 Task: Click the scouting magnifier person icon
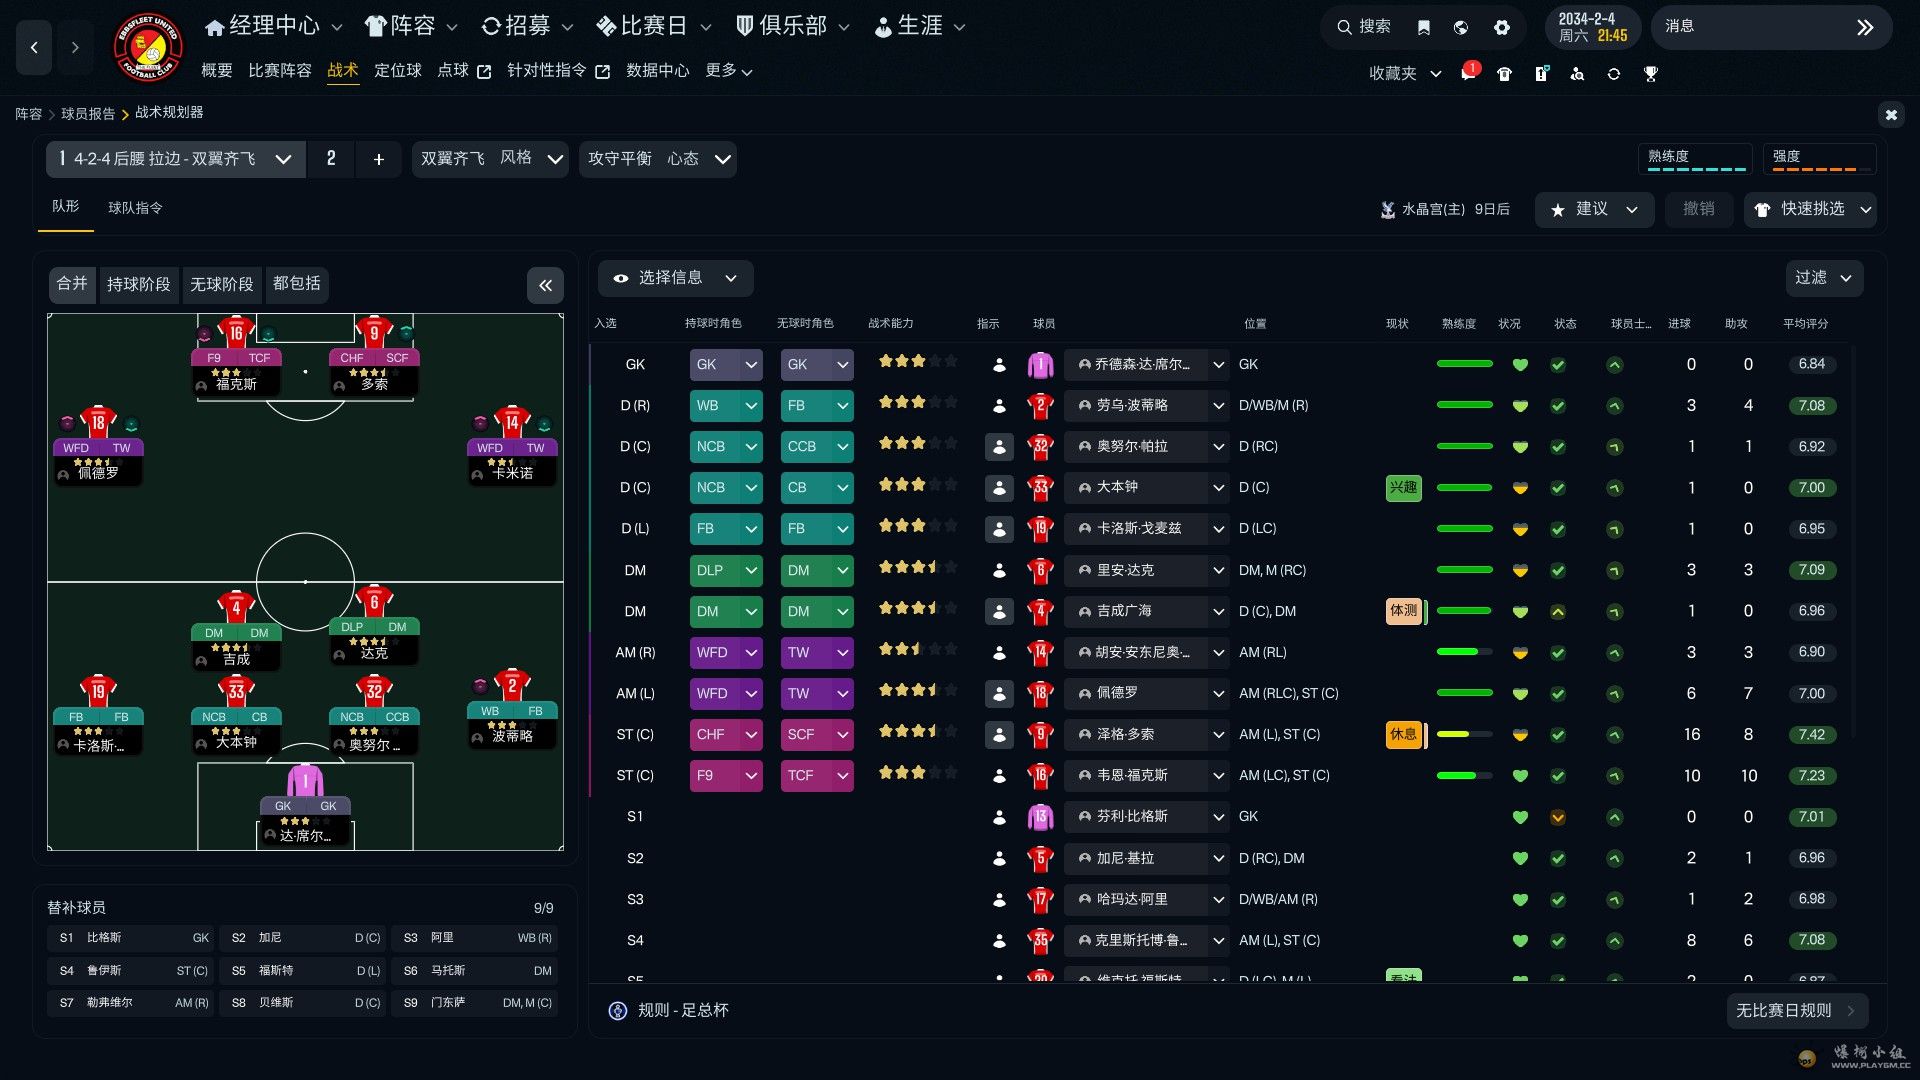coord(1577,73)
